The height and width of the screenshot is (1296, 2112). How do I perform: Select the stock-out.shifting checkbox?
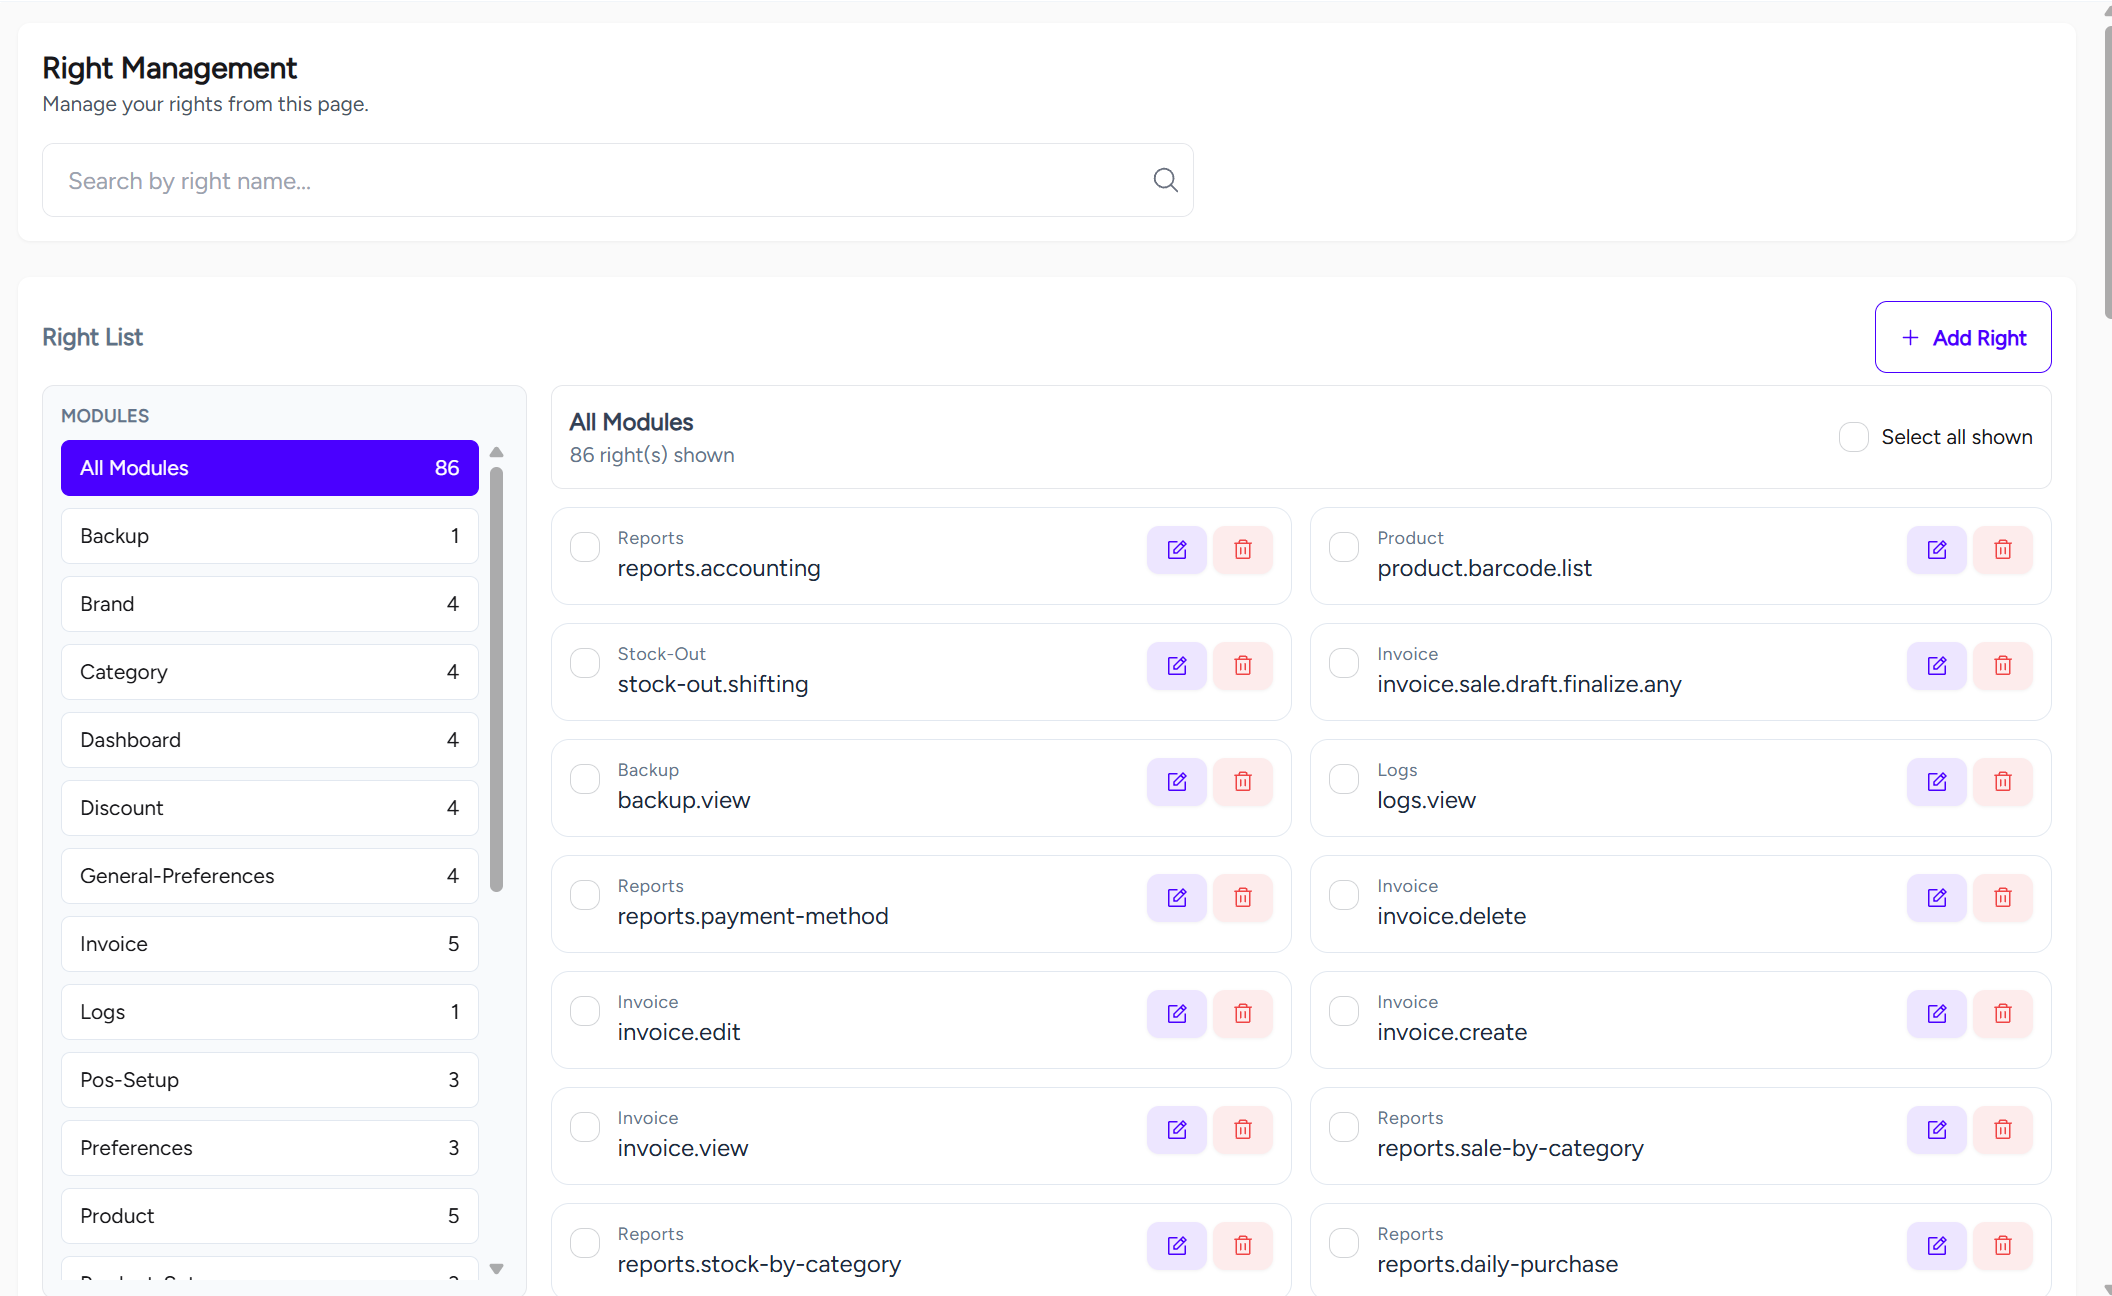(585, 663)
